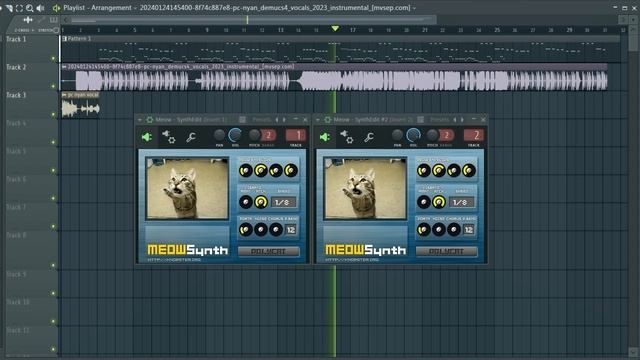
Task: Open plug-and-gear wrapper settings in Meow SynthEdit #2
Action: (347, 137)
